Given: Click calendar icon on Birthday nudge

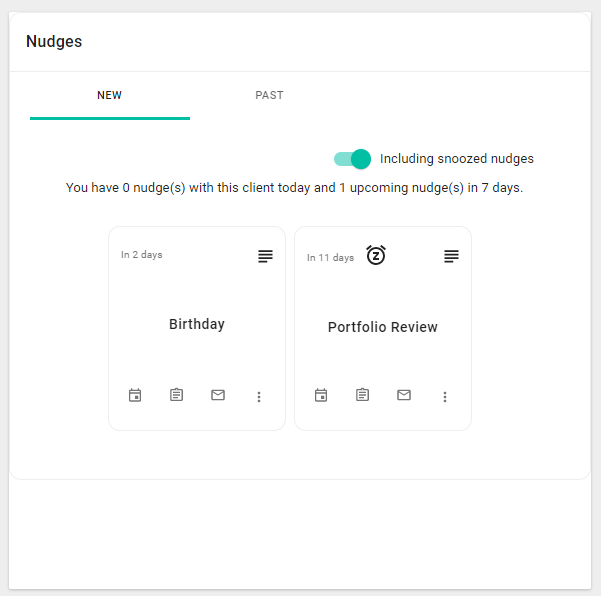Looking at the screenshot, I should pos(135,395).
